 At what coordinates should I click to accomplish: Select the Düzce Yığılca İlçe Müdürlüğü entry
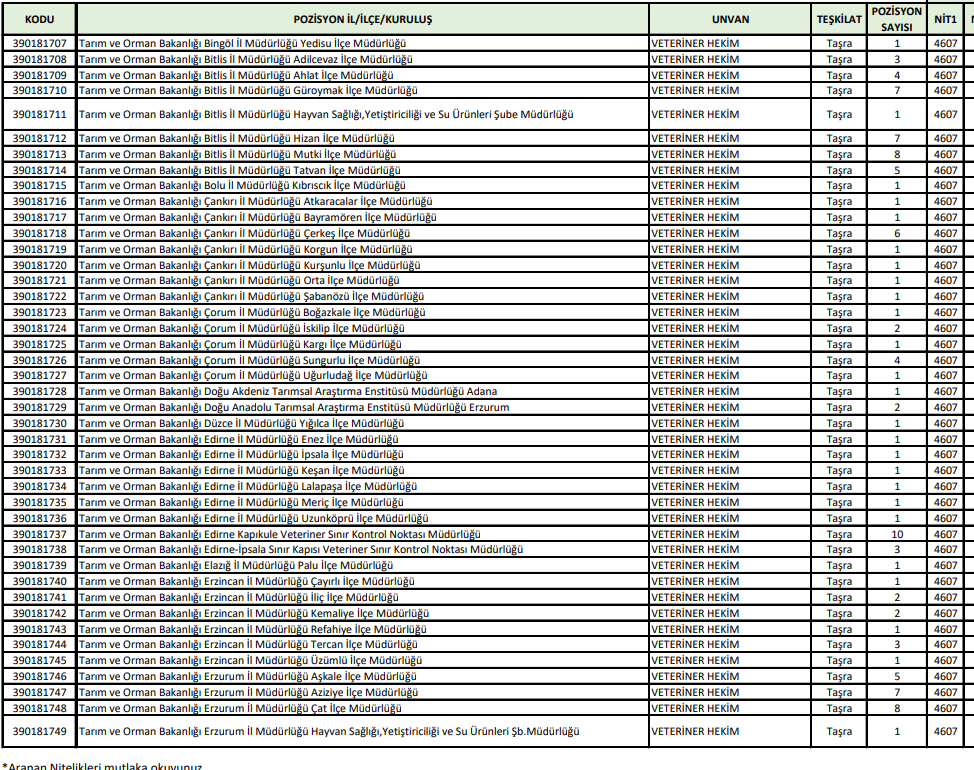click(241, 424)
